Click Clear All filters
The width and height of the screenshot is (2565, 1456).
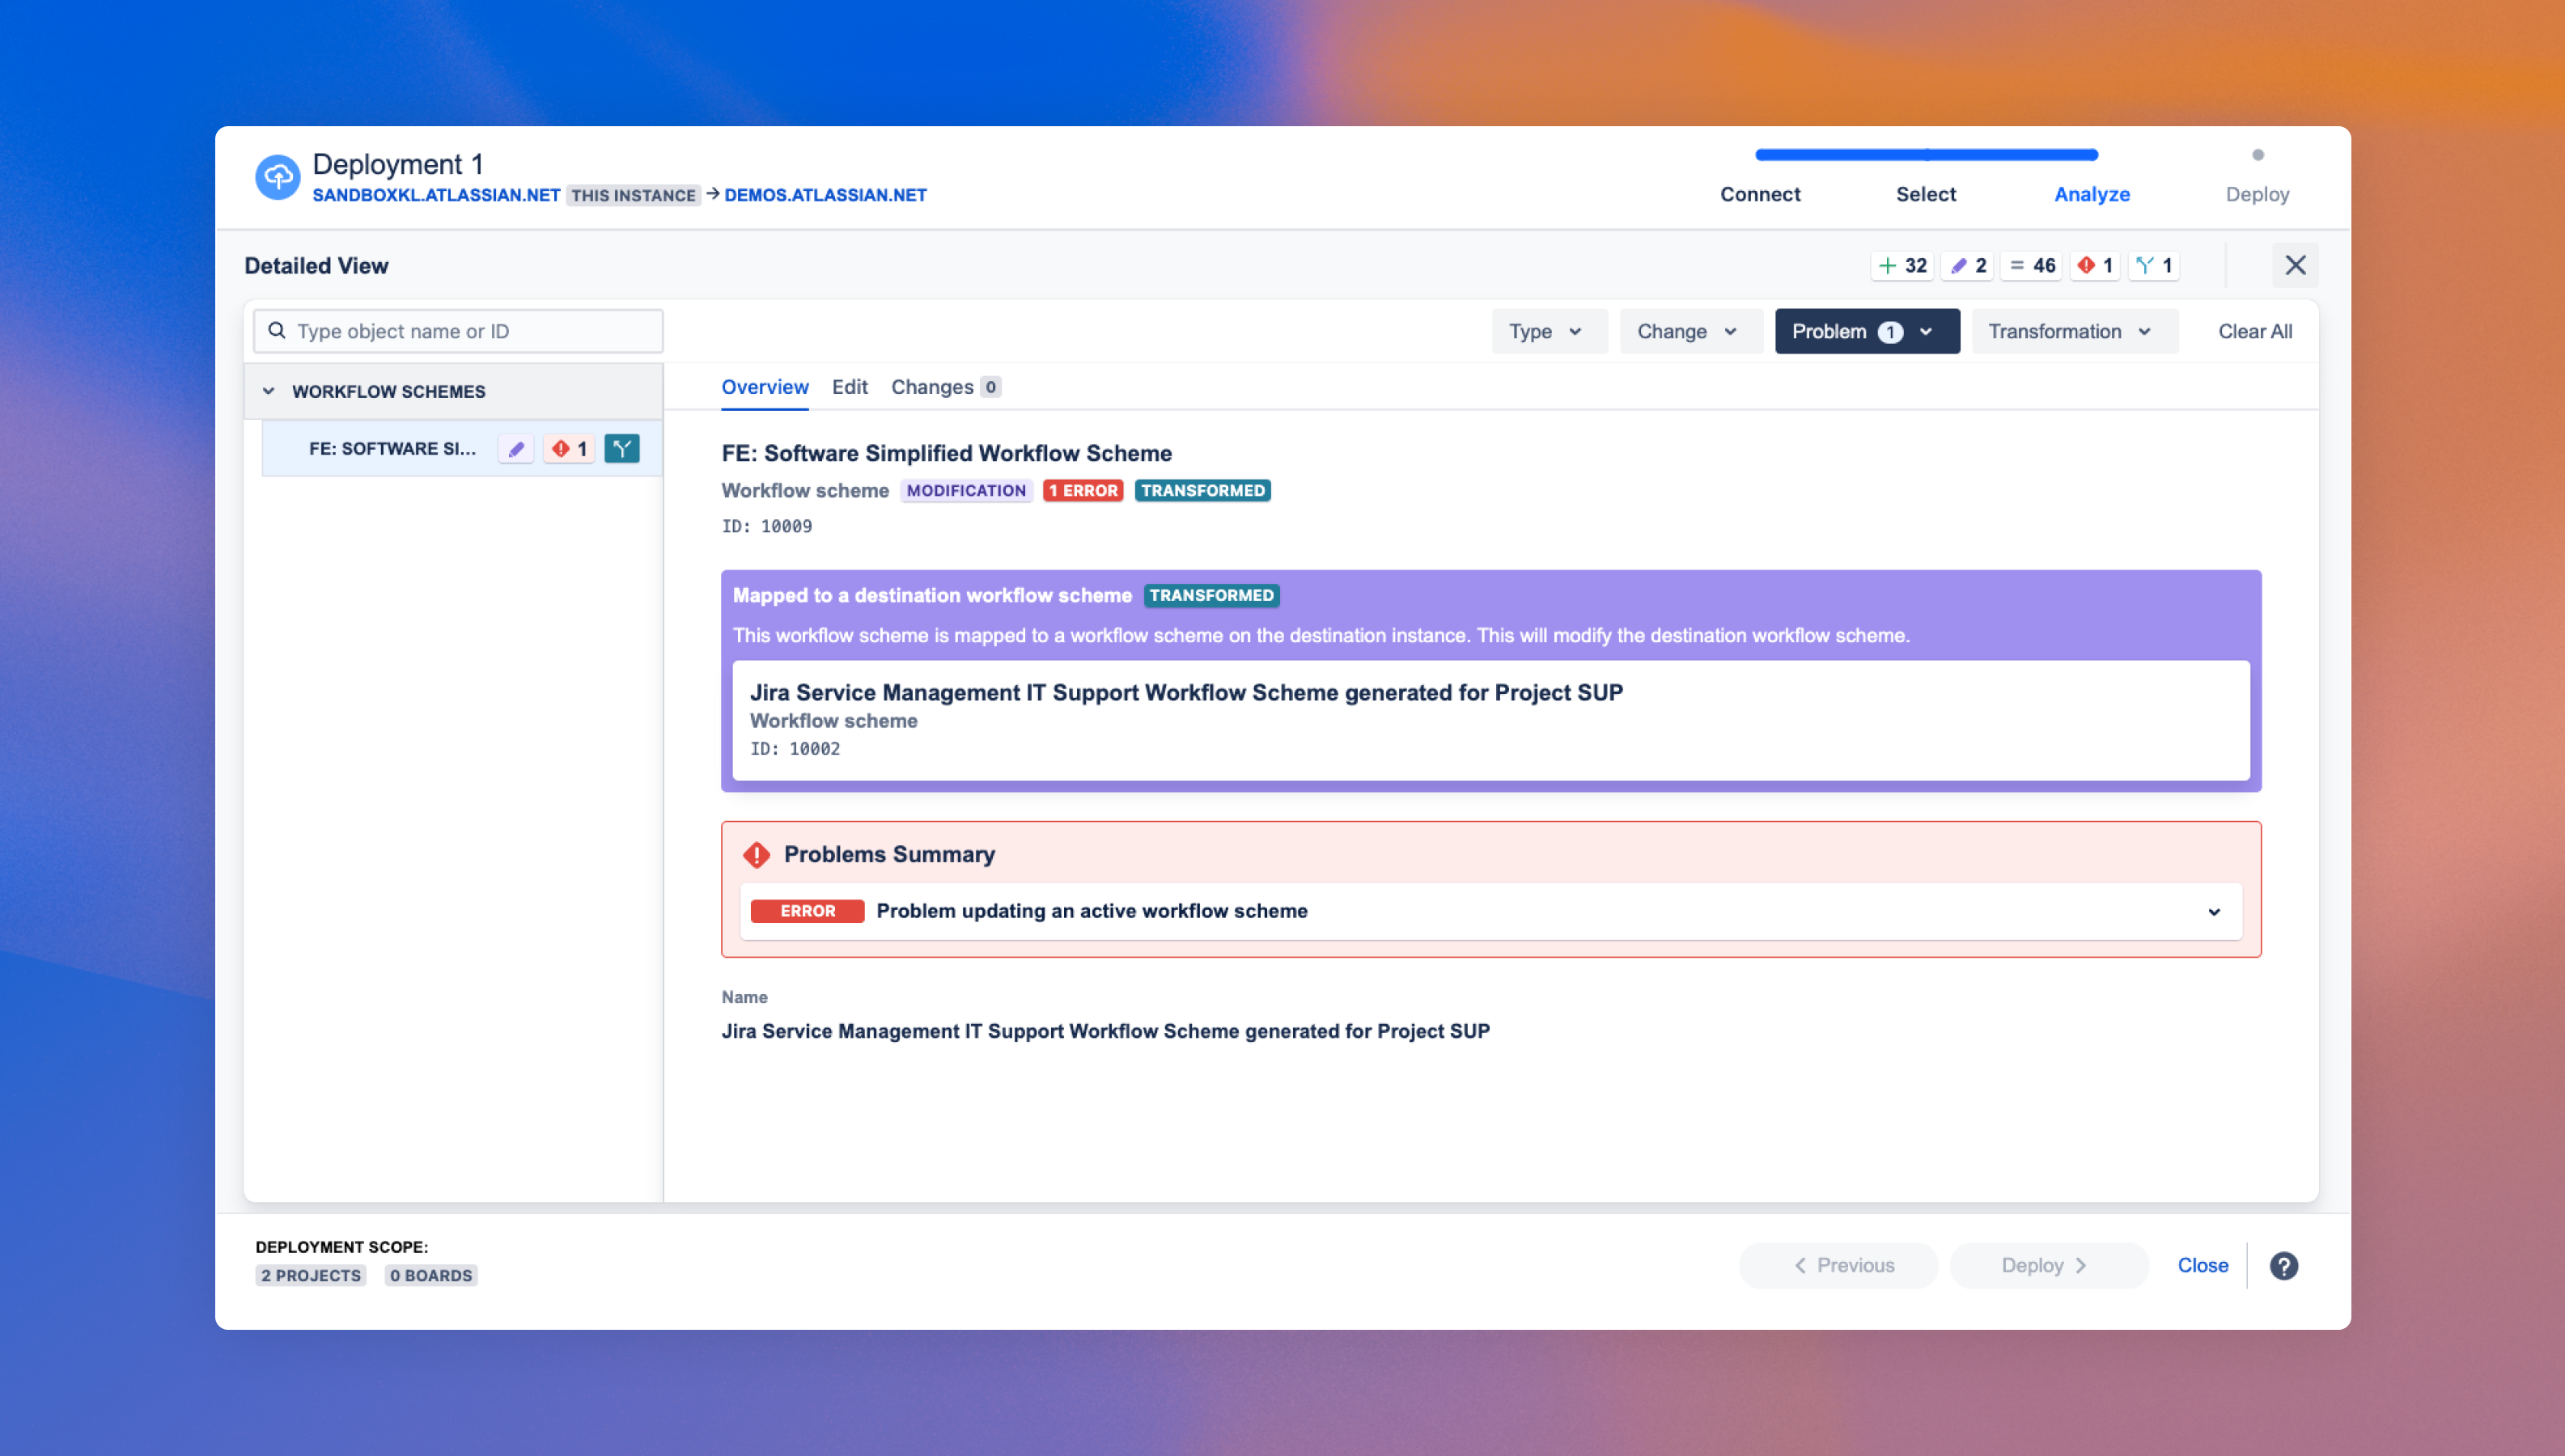[2254, 331]
